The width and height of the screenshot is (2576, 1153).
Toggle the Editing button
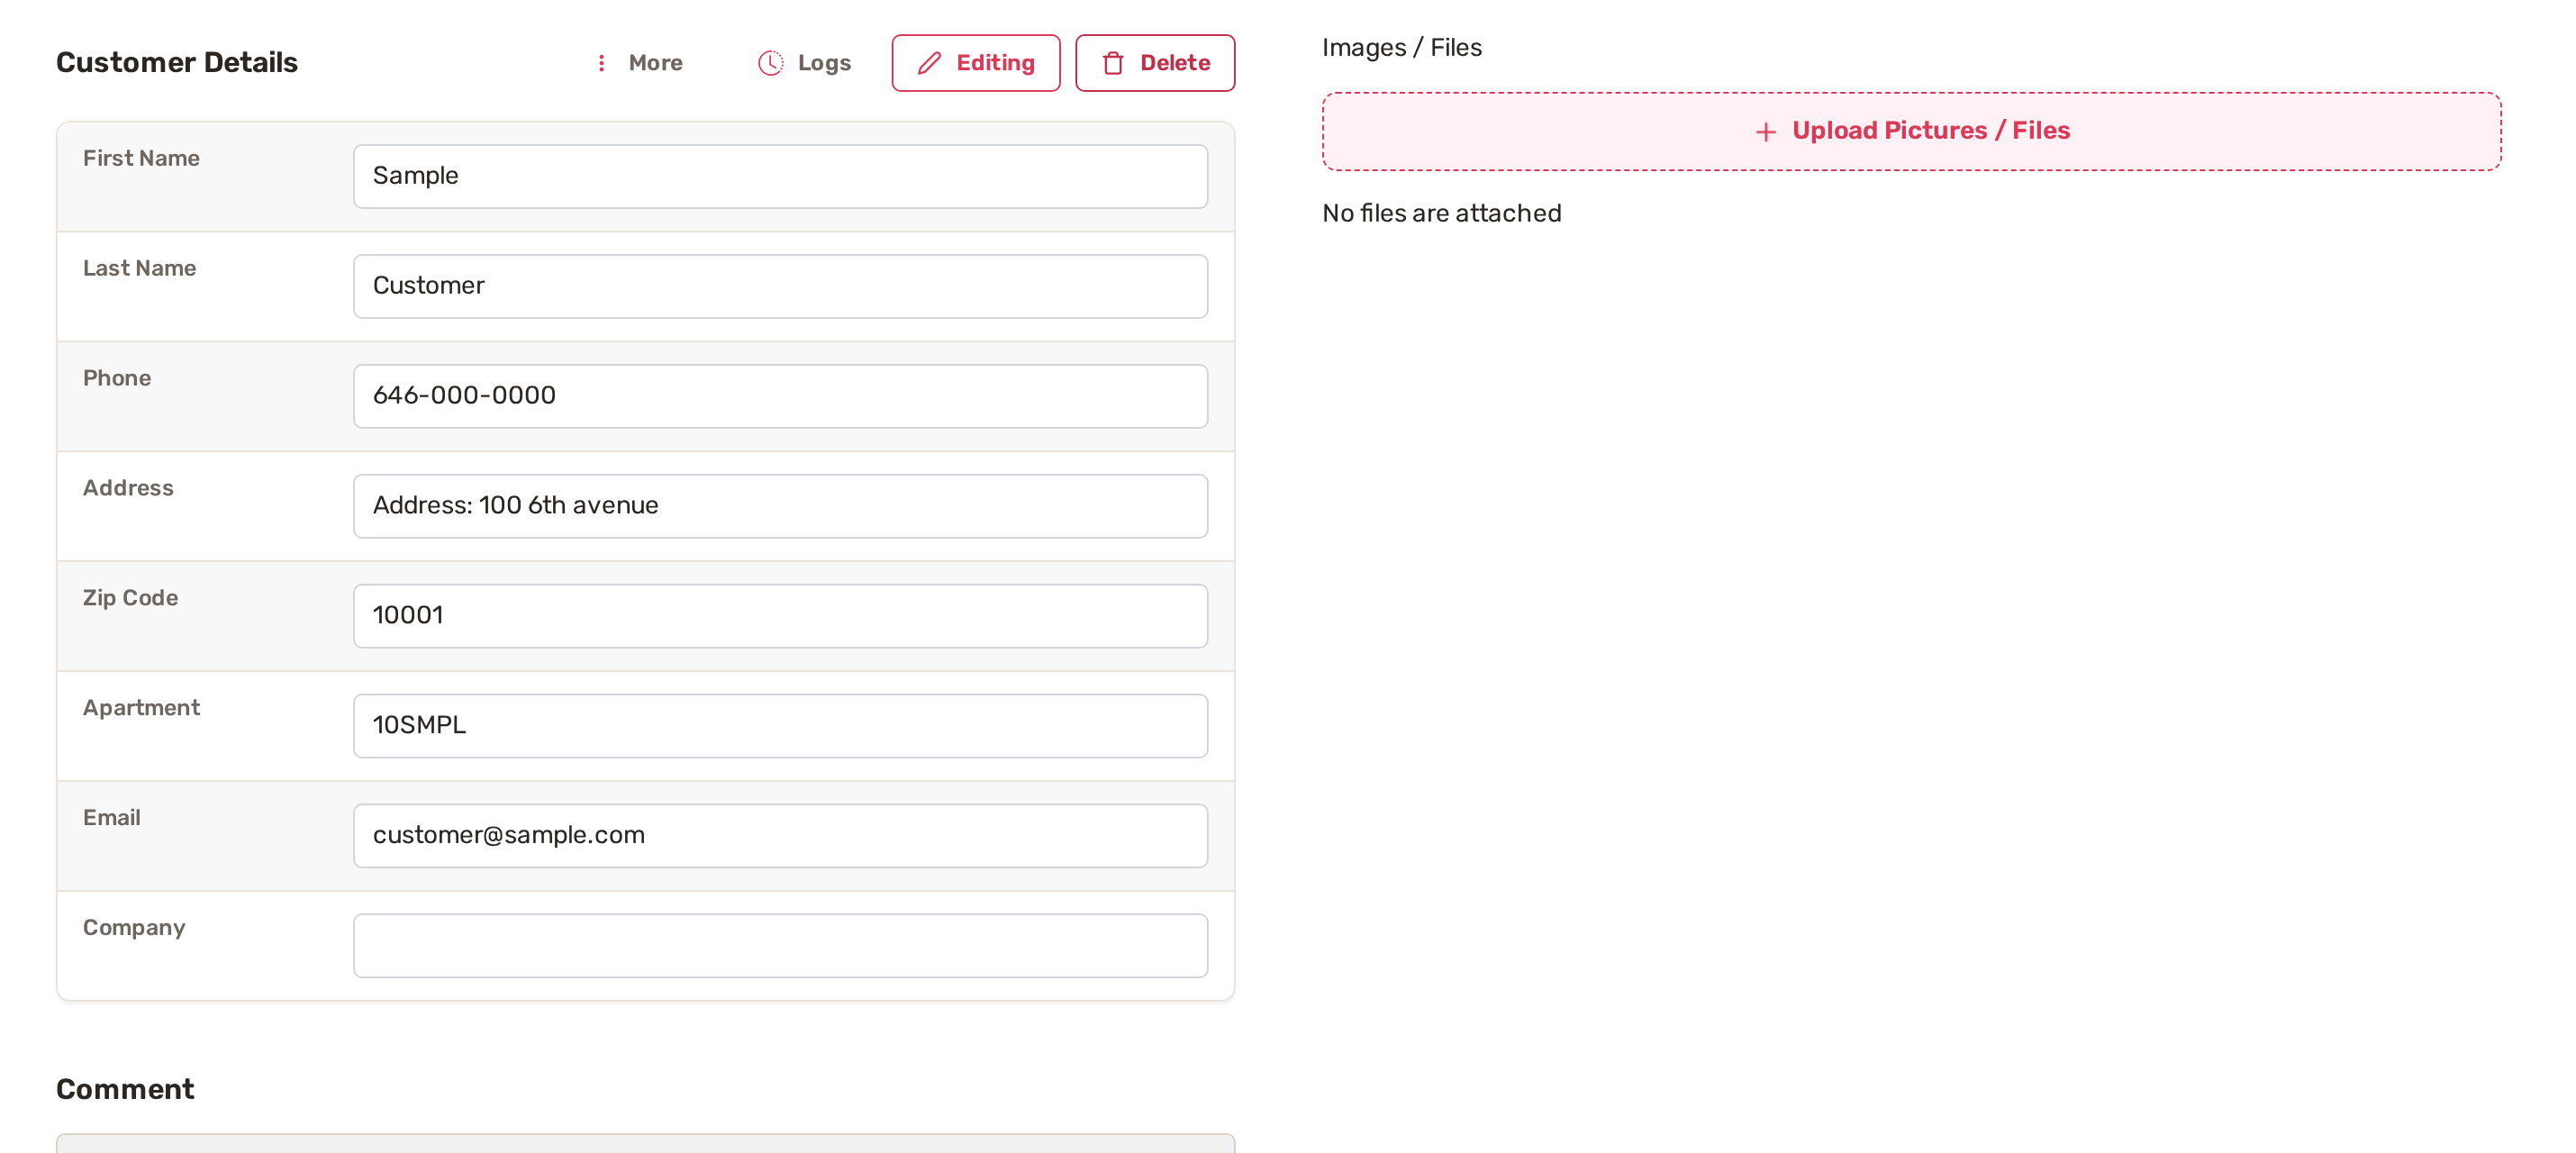(975, 63)
